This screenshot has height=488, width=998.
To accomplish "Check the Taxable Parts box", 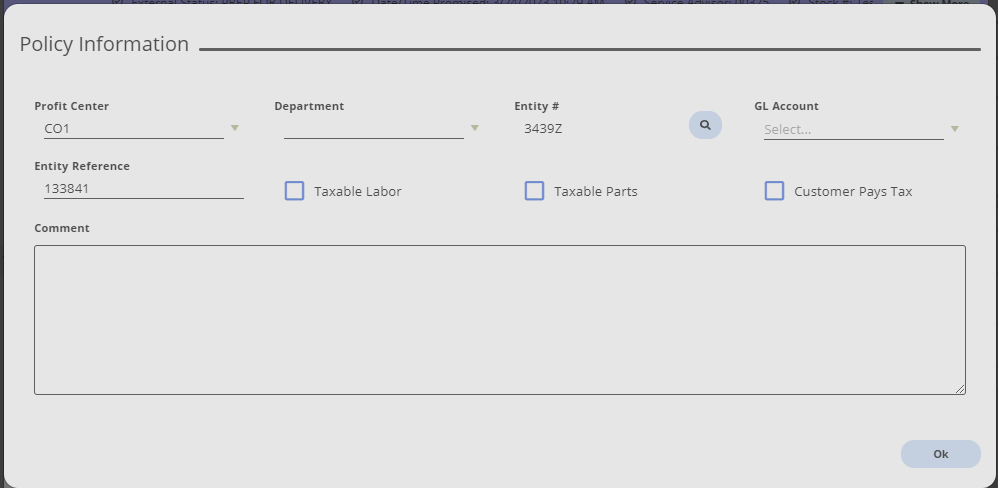I will pos(534,191).
